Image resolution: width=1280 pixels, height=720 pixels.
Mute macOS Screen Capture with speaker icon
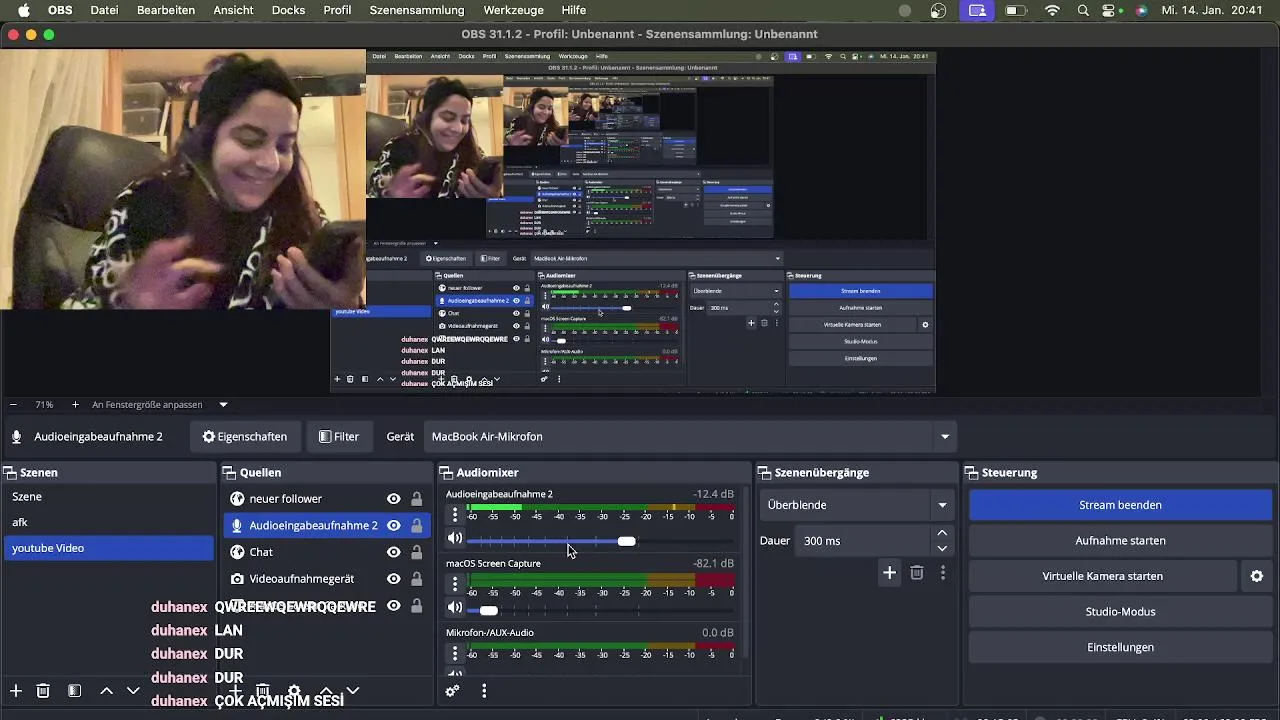(x=455, y=608)
